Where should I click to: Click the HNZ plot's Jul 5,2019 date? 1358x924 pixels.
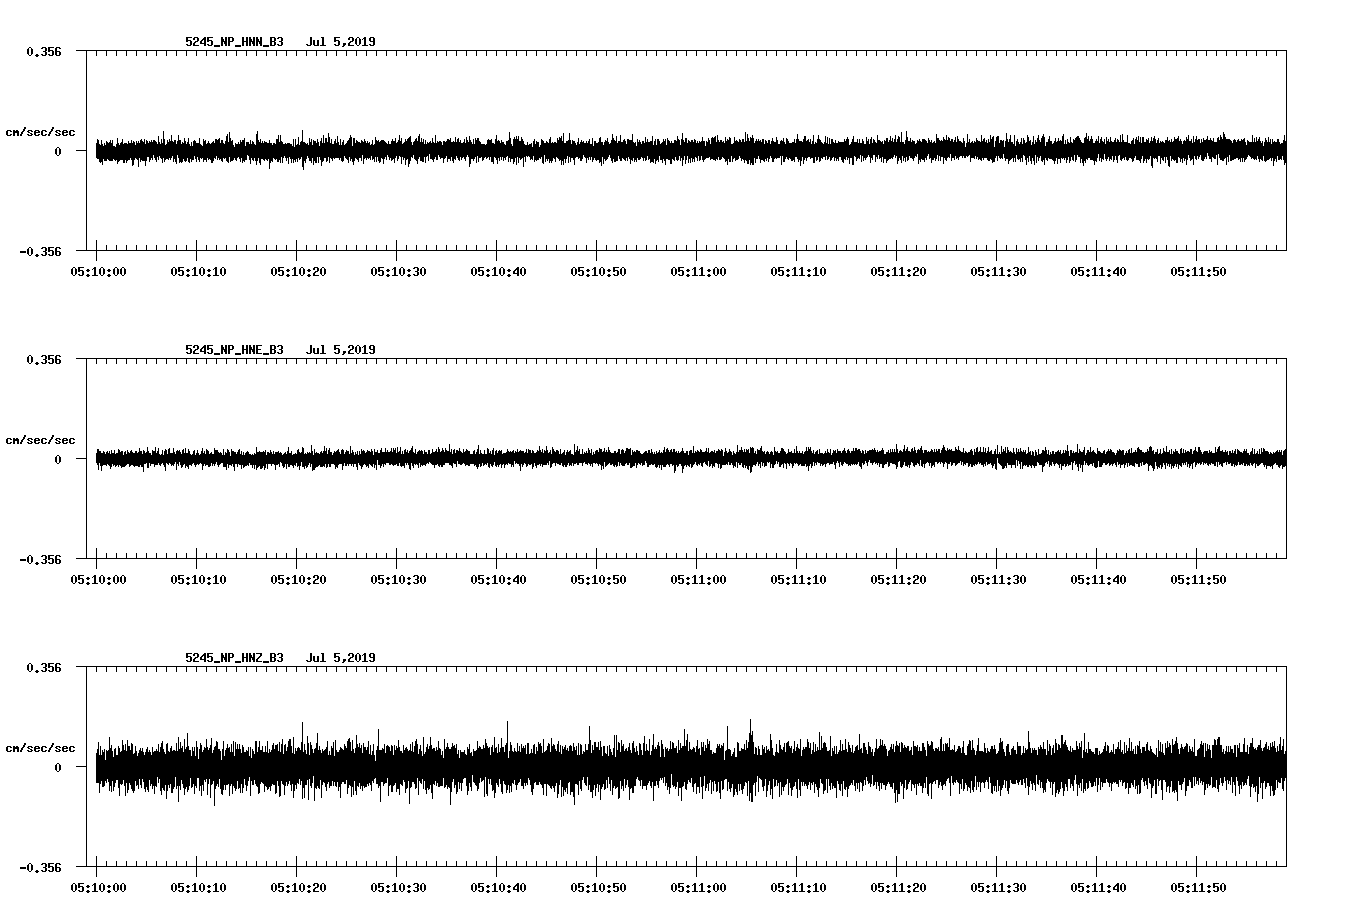click(341, 658)
